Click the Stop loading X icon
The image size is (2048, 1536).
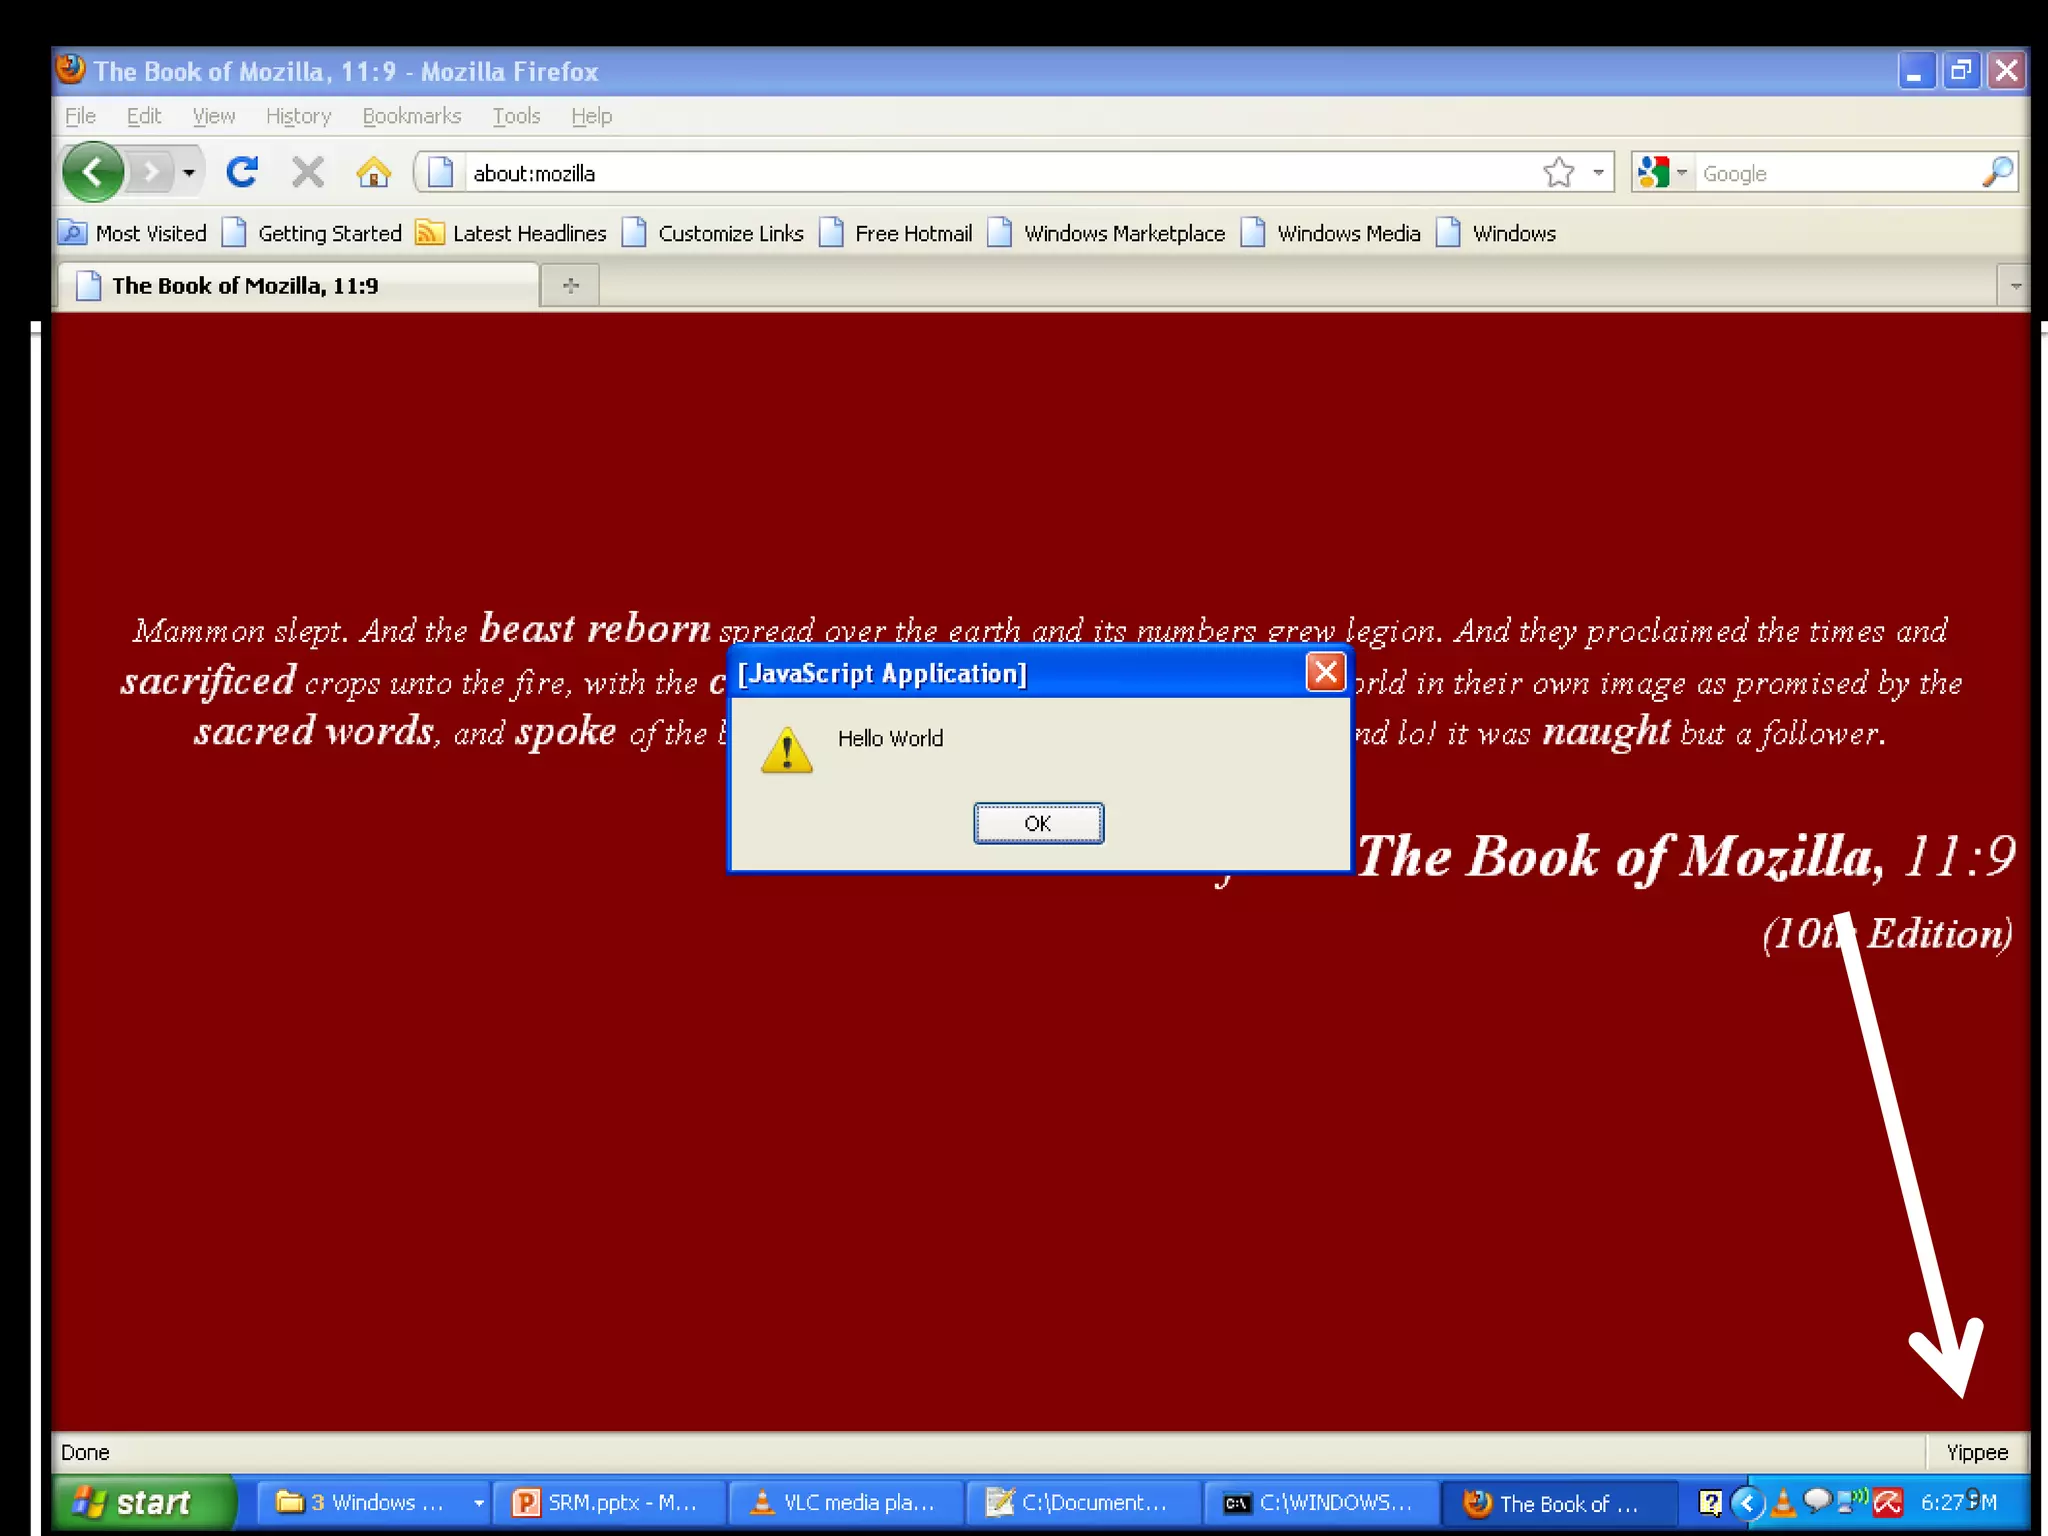tap(307, 172)
